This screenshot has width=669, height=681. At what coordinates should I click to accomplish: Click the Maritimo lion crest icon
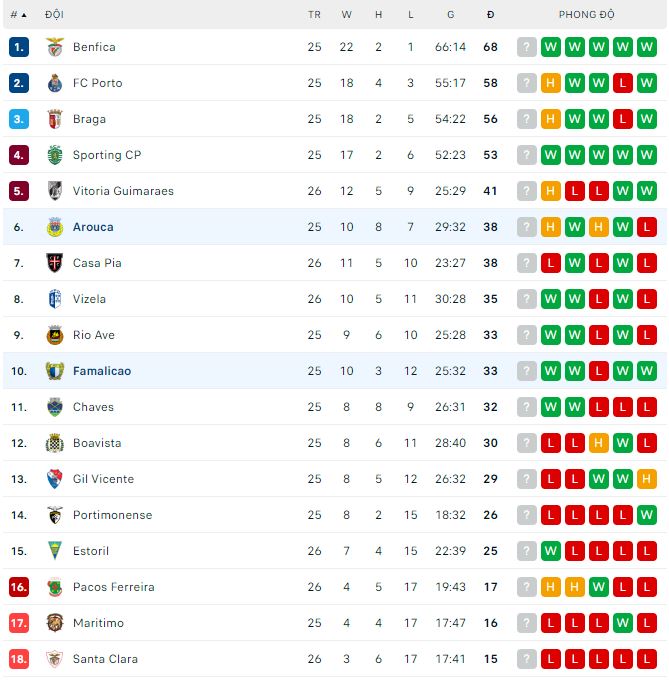pyautogui.click(x=55, y=623)
